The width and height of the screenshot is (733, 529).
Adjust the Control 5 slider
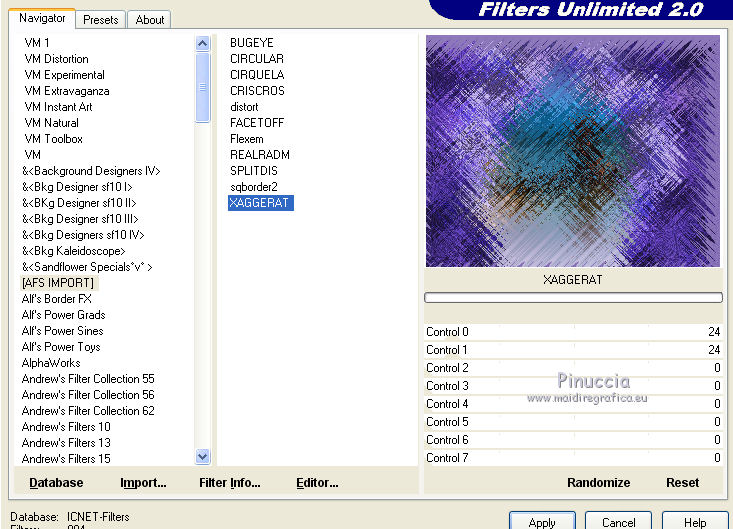(573, 422)
